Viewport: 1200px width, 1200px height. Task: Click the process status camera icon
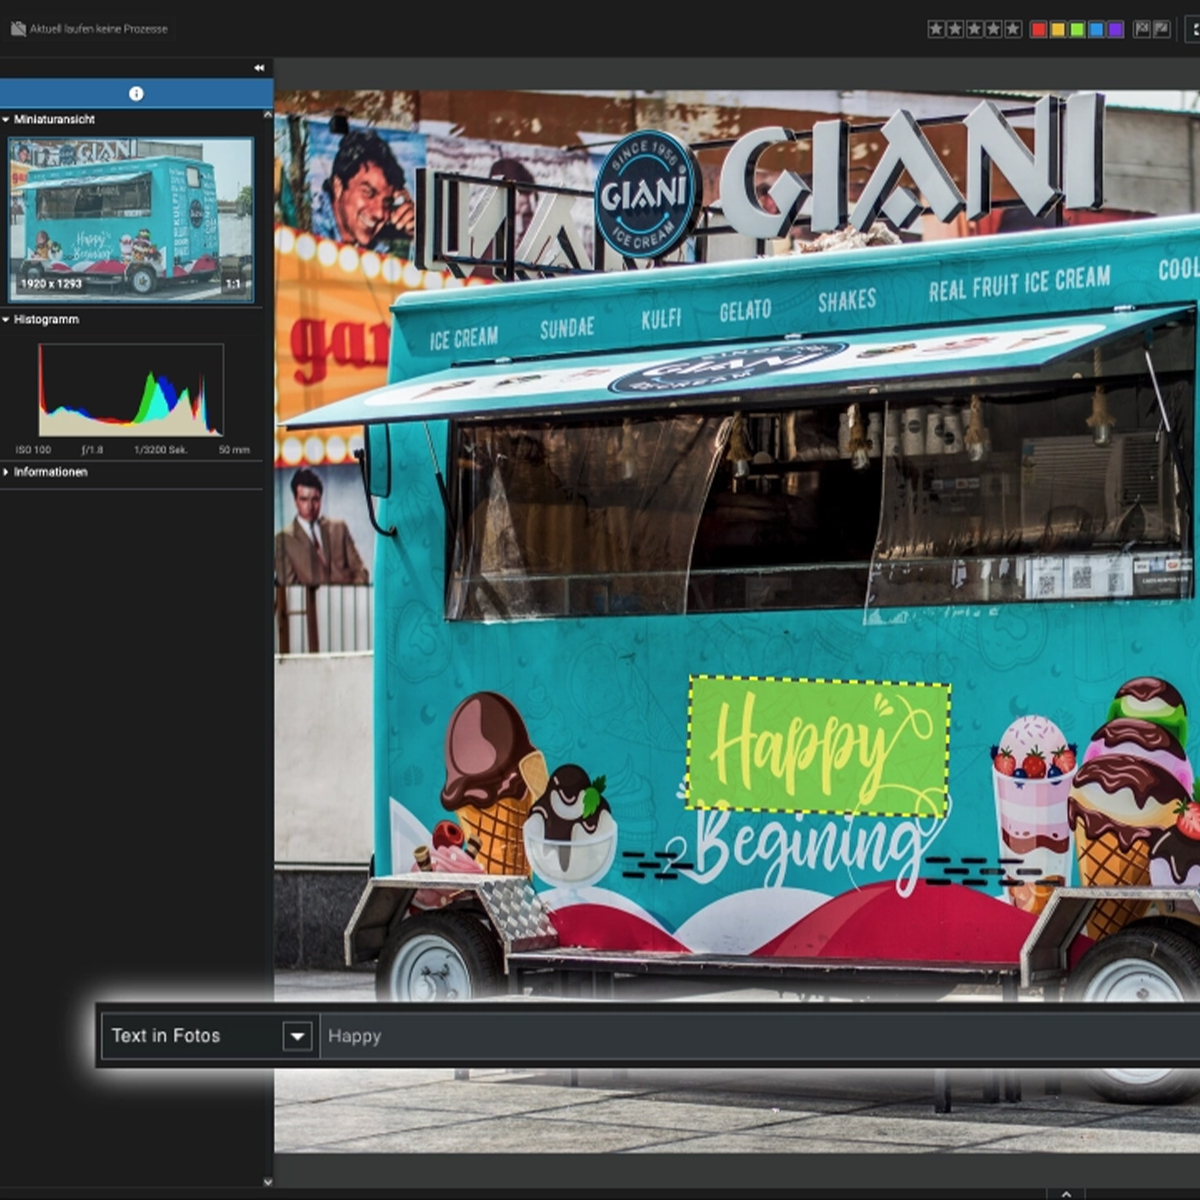pos(18,29)
